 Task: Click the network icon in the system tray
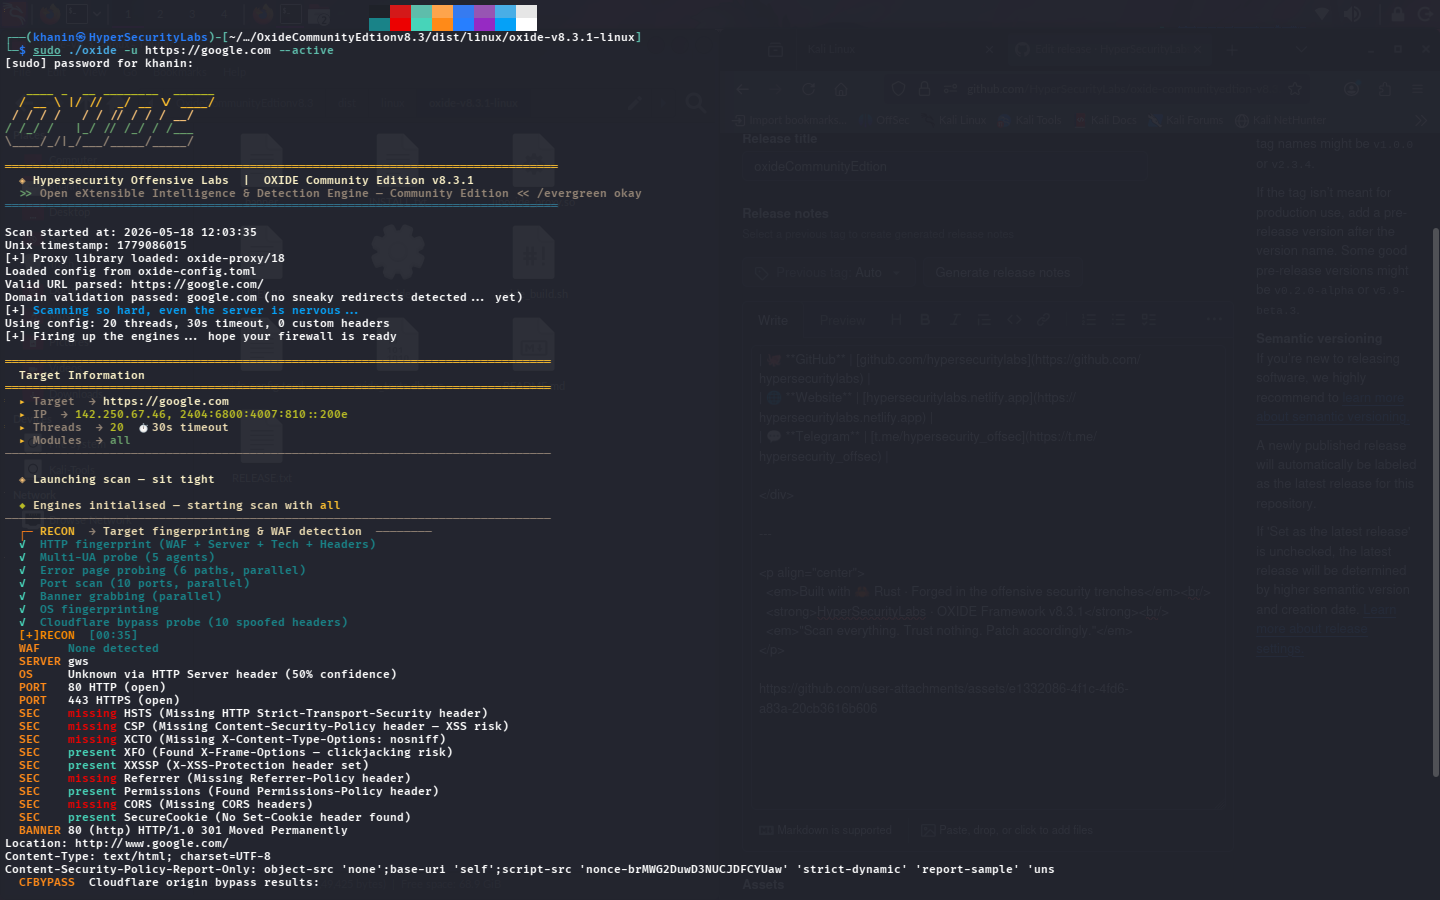tap(1322, 15)
